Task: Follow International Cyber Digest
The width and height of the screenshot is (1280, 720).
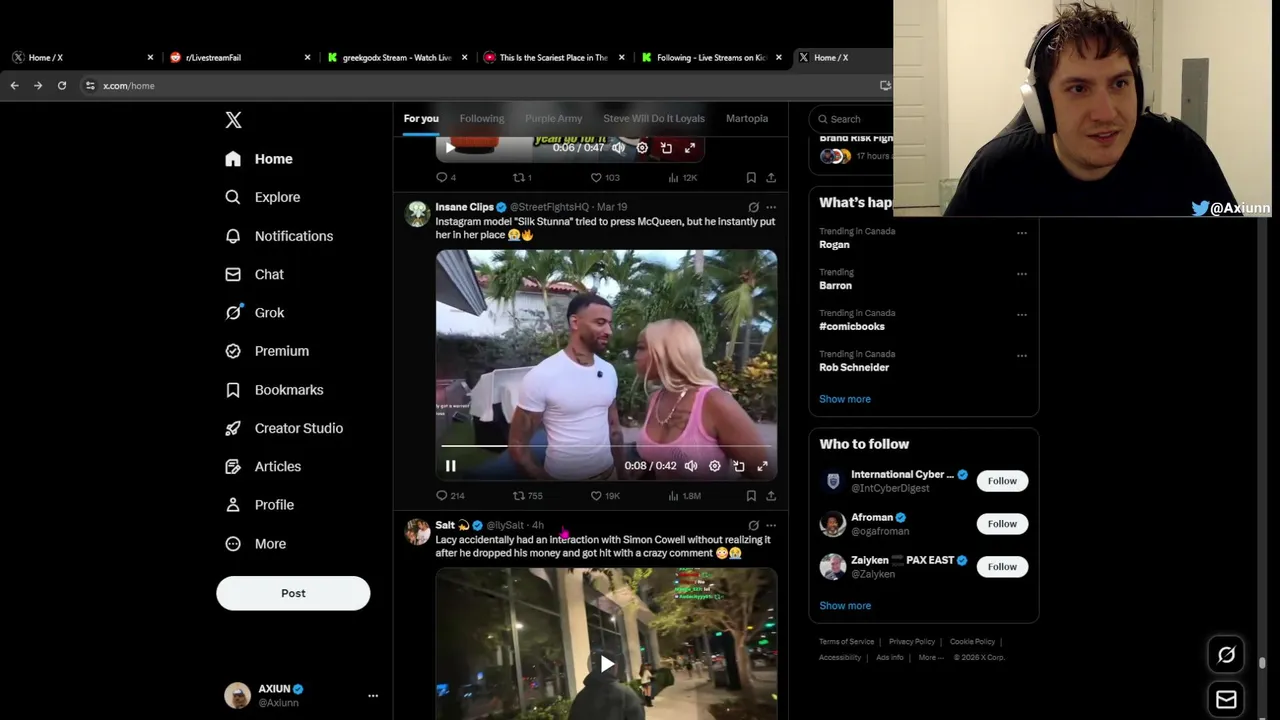Action: click(x=1002, y=481)
